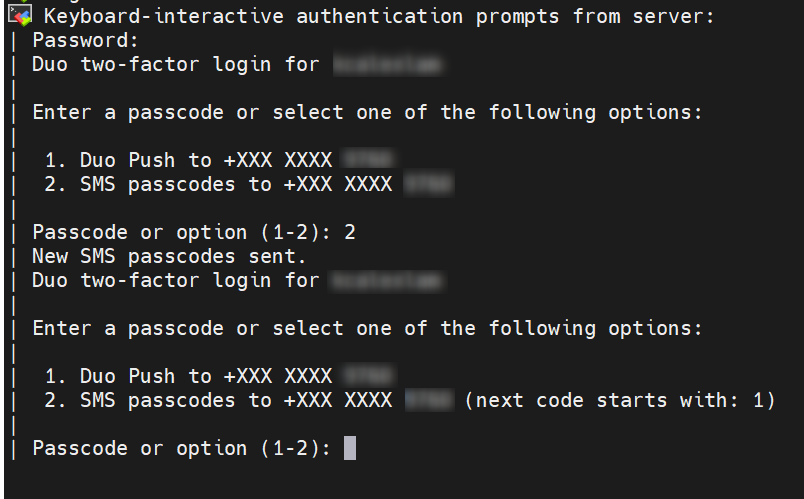Click the Password: prompt line
804x499 pixels.
(x=85, y=41)
